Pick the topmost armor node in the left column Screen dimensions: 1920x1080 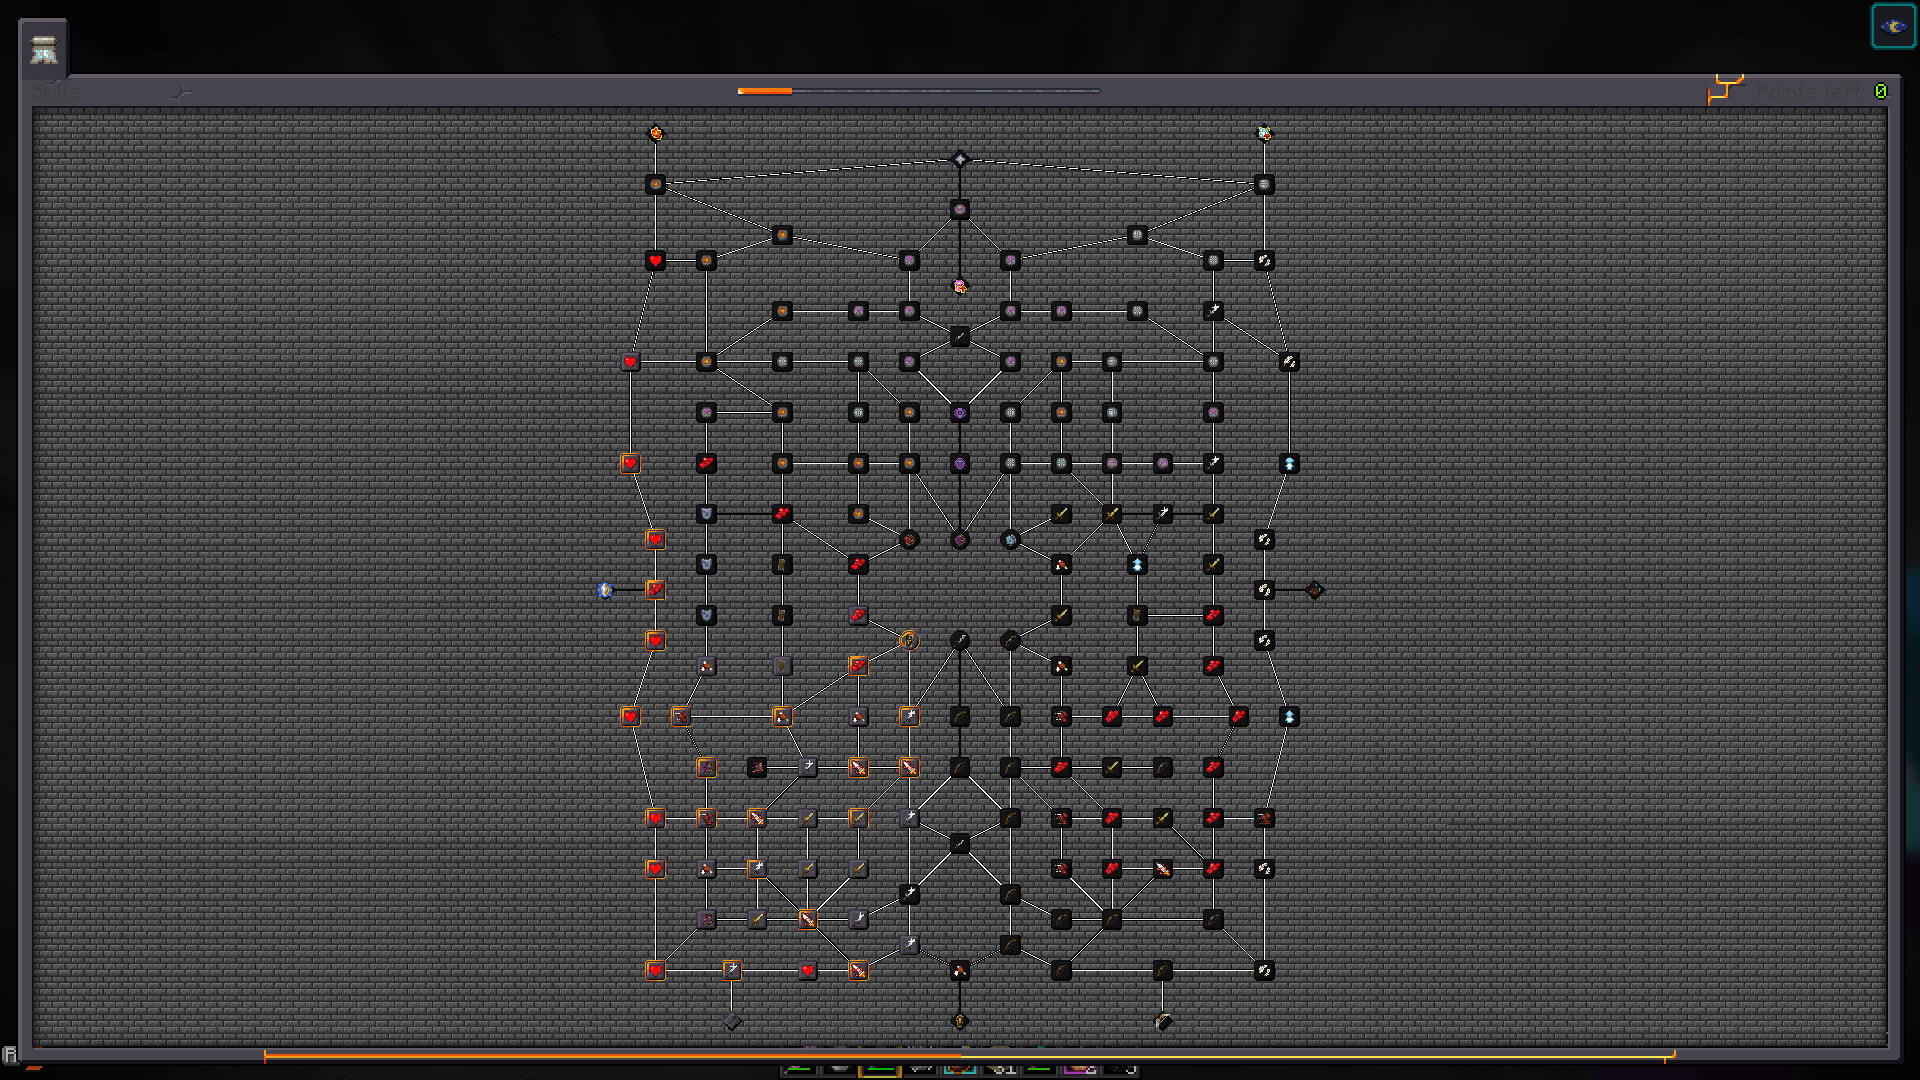(x=706, y=514)
